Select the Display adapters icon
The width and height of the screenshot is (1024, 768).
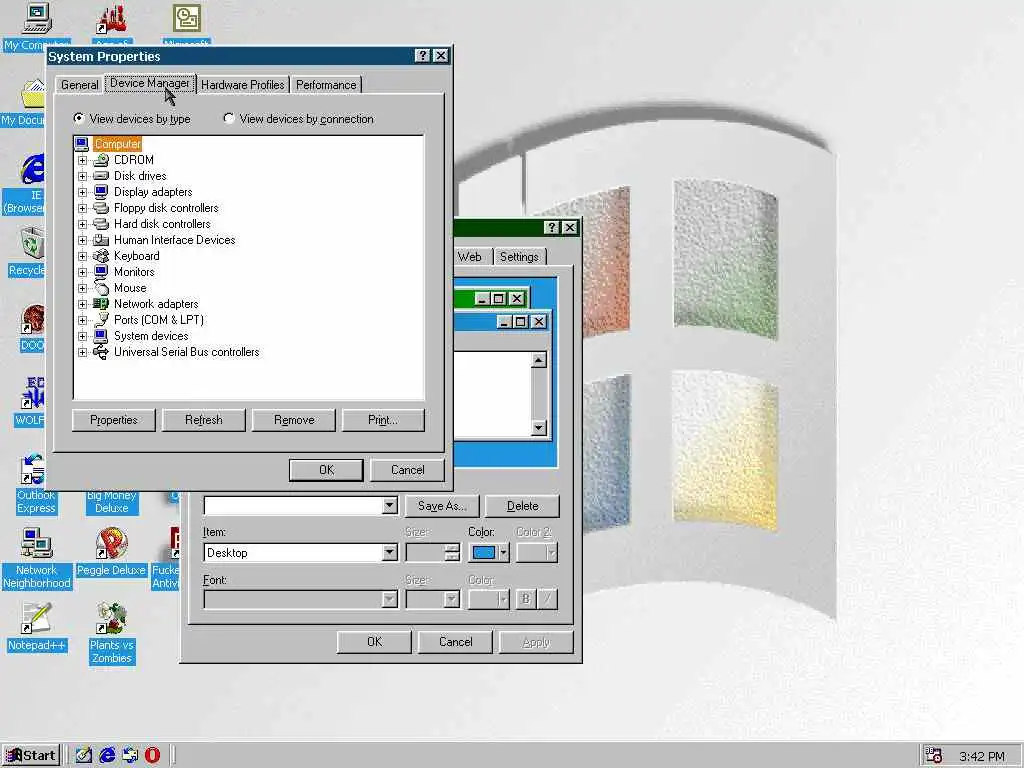point(101,192)
